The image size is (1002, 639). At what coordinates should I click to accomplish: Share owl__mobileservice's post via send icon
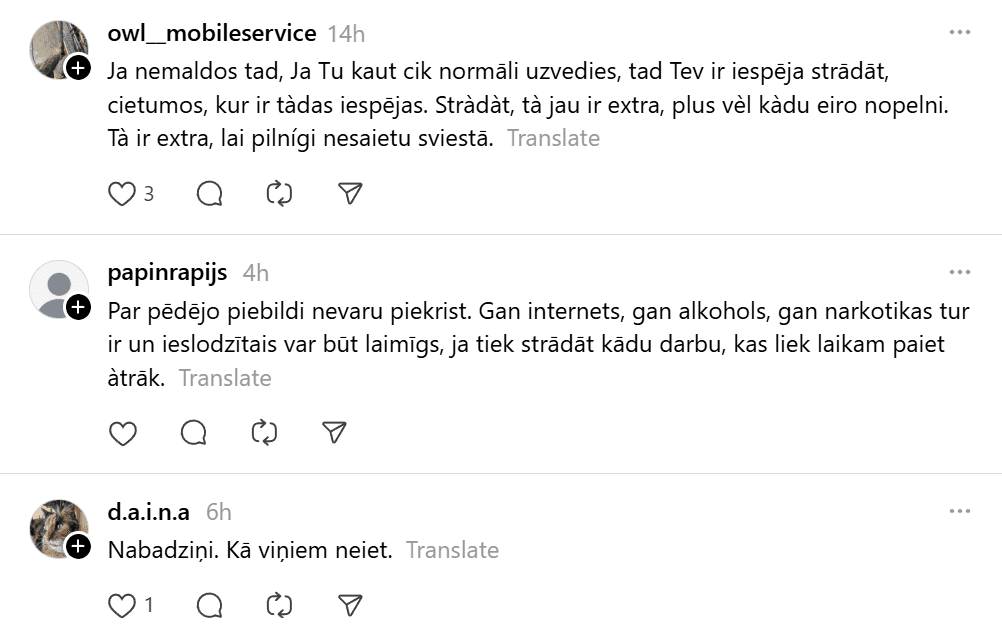(350, 194)
